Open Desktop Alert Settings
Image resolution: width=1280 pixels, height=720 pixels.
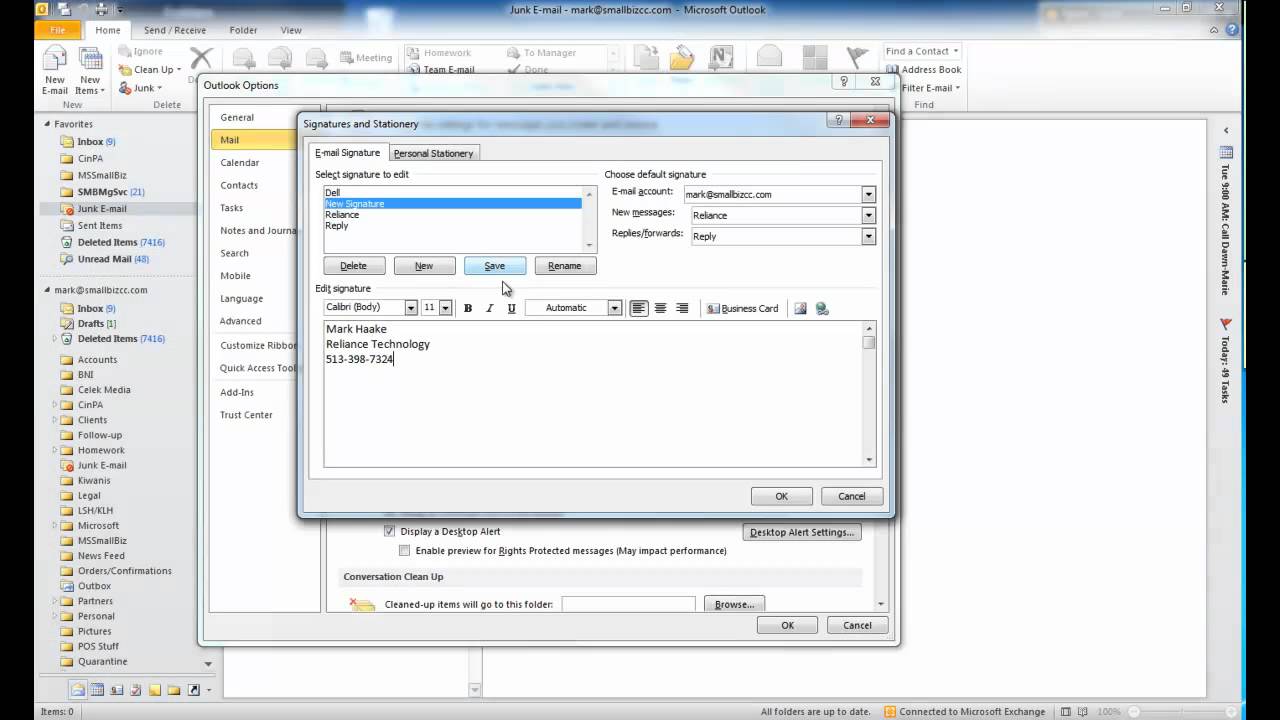coord(802,532)
